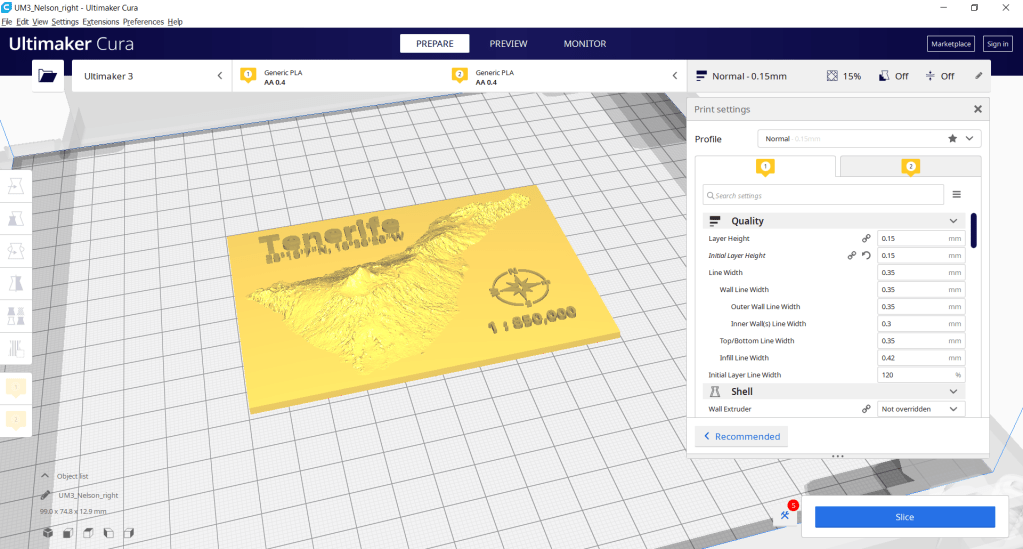Click the link icon beside Wall Extruder
Screen dimensions: 1023x549
pos(866,409)
